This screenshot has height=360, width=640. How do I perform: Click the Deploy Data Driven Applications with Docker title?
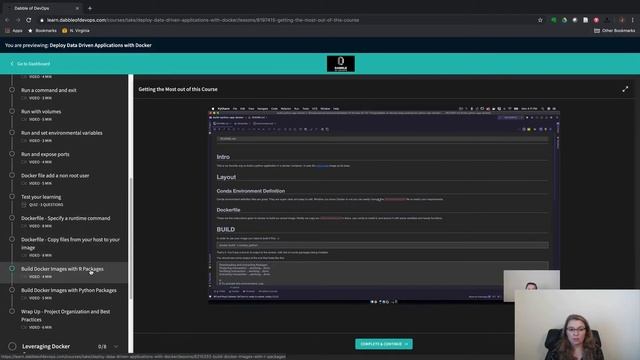(100, 45)
